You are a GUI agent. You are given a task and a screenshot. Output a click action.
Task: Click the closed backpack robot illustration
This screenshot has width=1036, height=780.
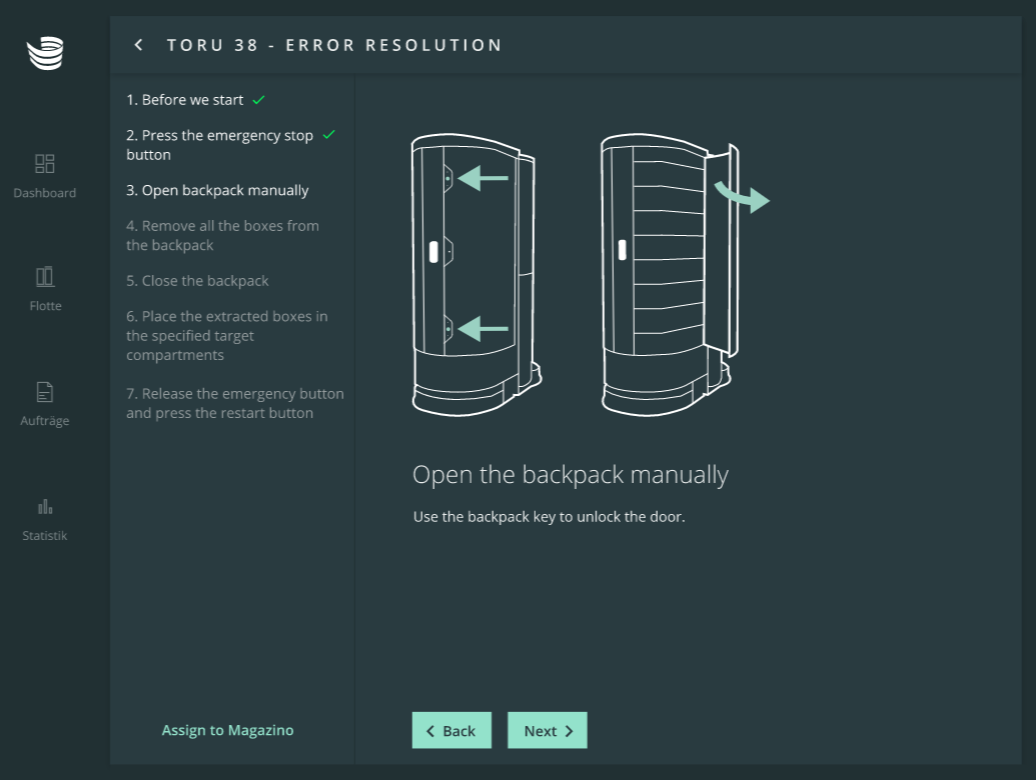(x=477, y=275)
